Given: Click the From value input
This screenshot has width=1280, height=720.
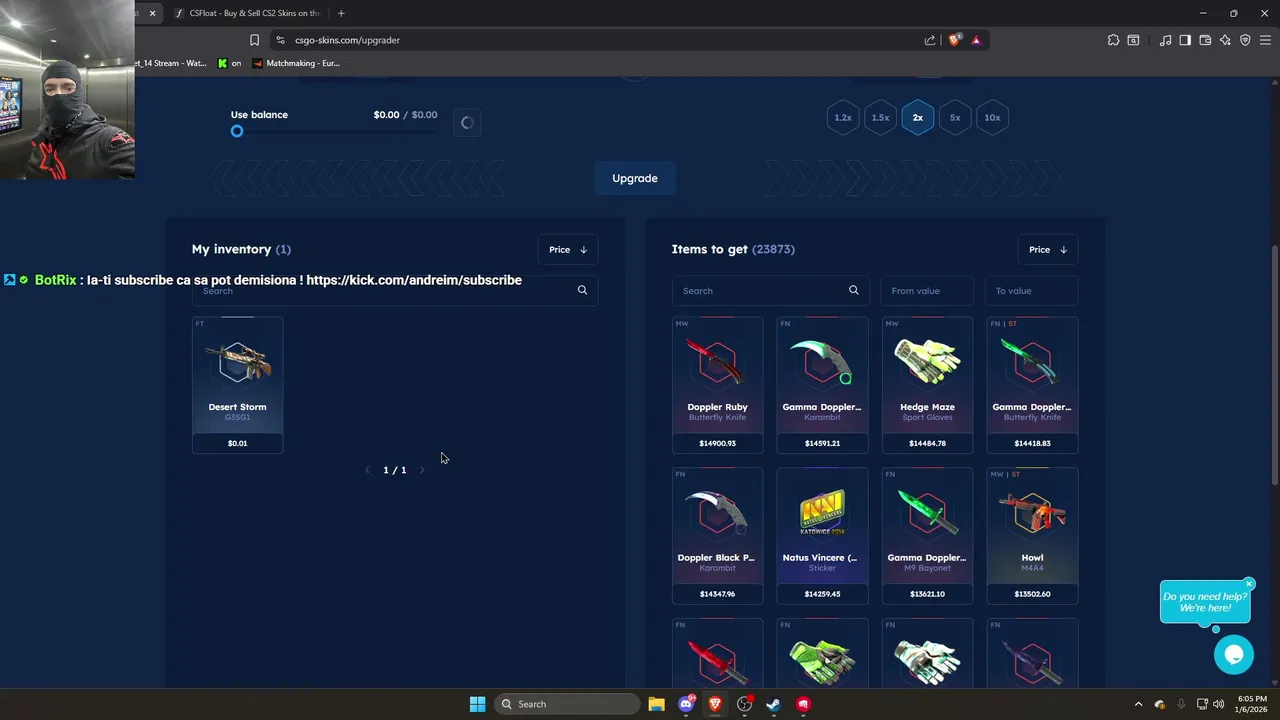Looking at the screenshot, I should (927, 290).
